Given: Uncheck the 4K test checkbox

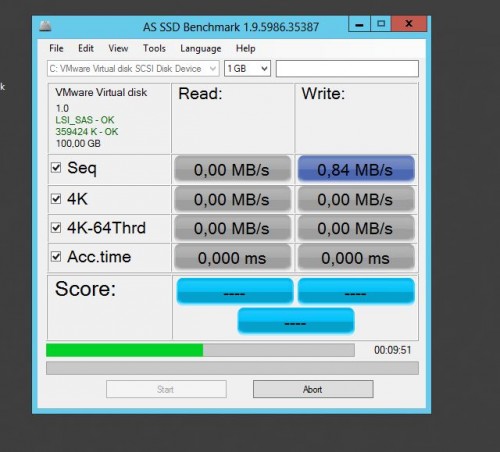Looking at the screenshot, I should tap(56, 199).
